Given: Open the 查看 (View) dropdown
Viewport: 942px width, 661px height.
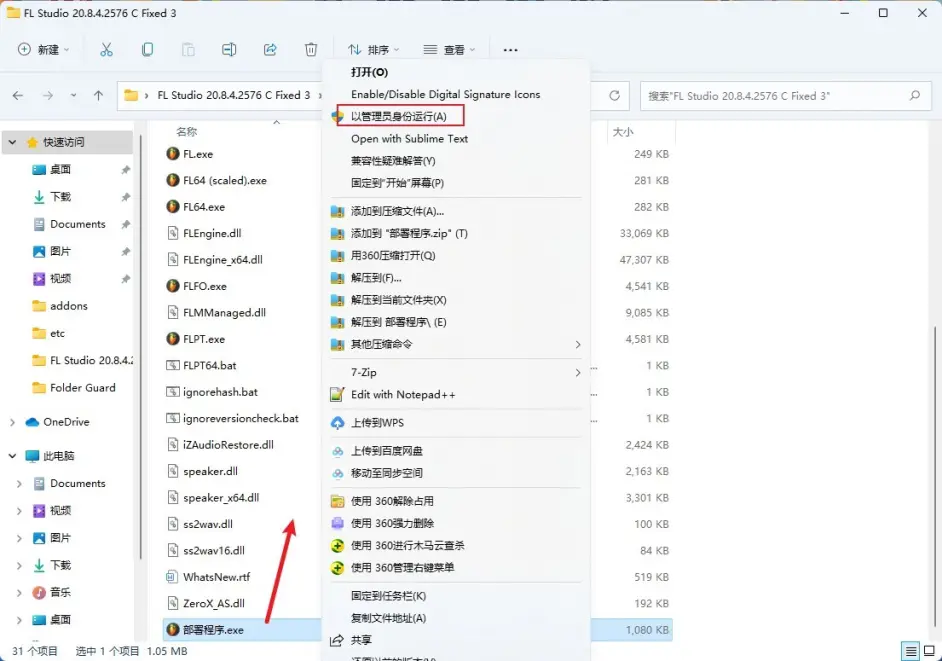Looking at the screenshot, I should [x=452, y=49].
